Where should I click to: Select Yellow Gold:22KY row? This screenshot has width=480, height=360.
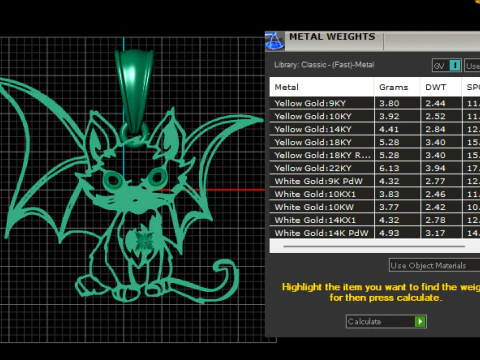375,168
